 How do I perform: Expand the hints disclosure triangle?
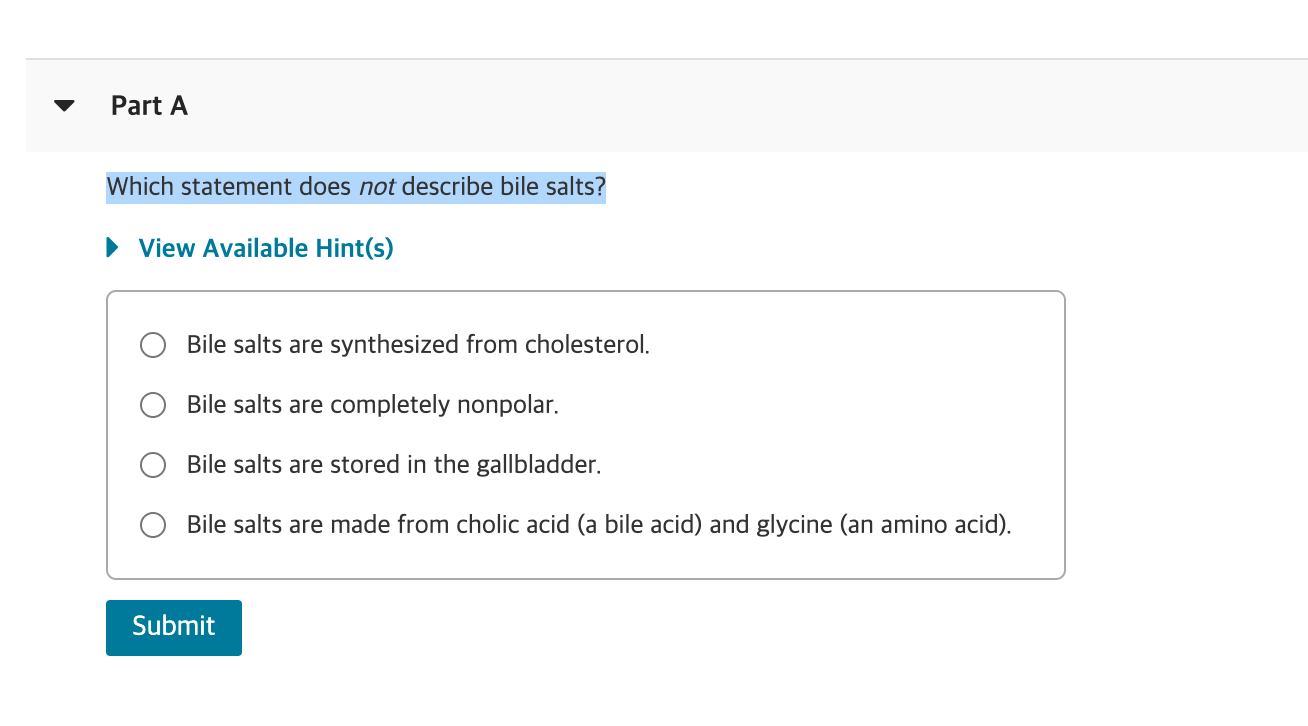point(113,248)
